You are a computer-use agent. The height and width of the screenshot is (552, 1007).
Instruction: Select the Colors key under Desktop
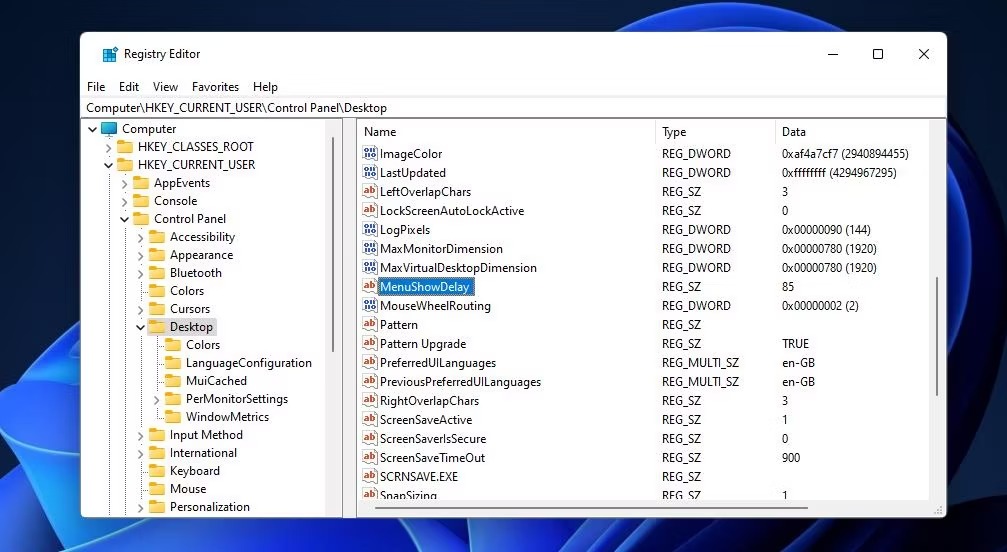point(202,345)
